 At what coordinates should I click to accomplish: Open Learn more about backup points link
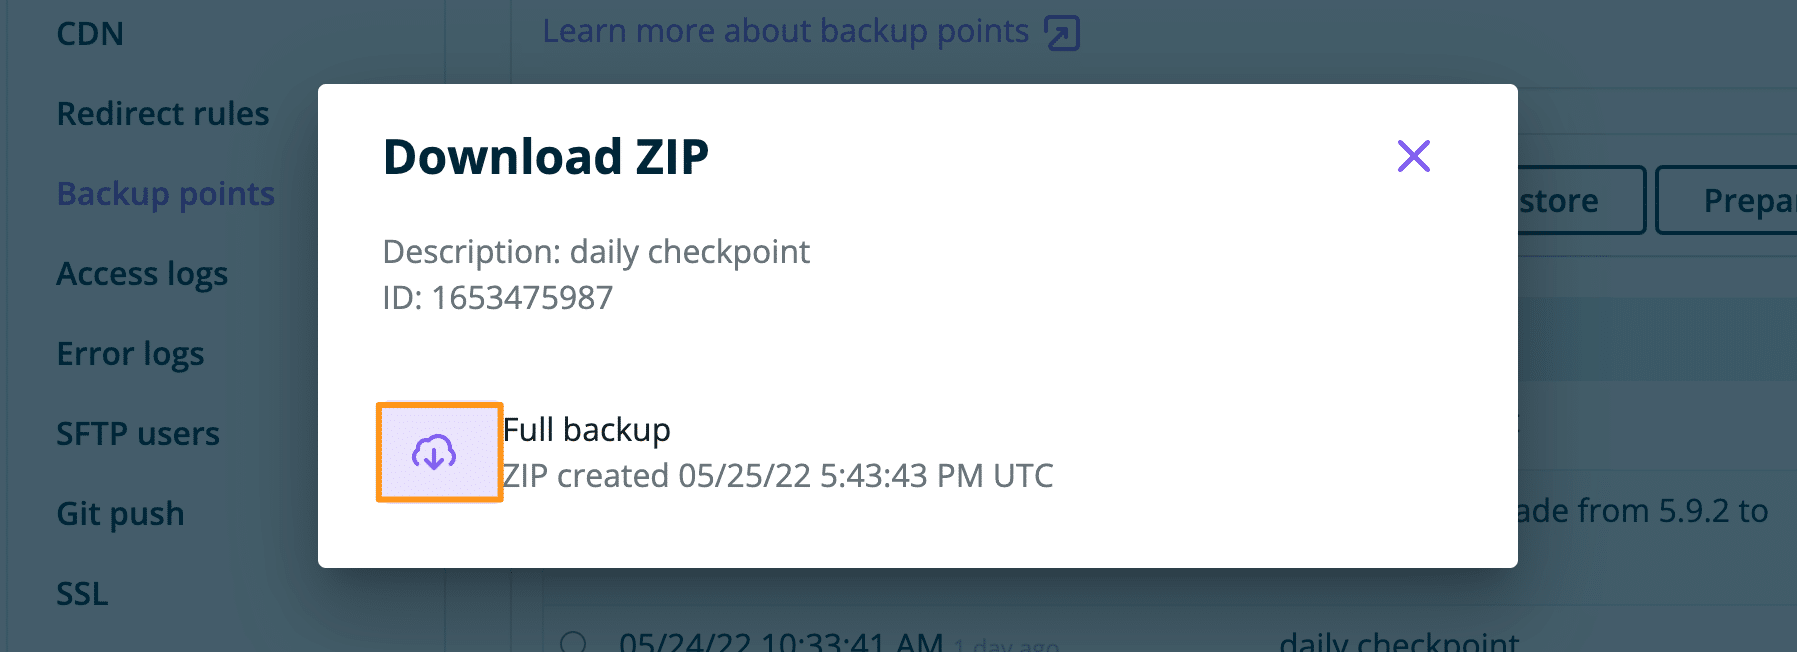coord(785,32)
